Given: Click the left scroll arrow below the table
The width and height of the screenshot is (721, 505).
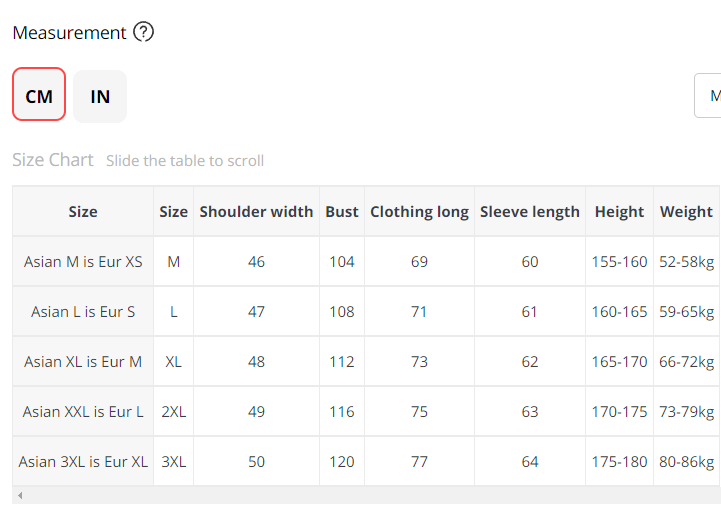Looking at the screenshot, I should [20, 495].
